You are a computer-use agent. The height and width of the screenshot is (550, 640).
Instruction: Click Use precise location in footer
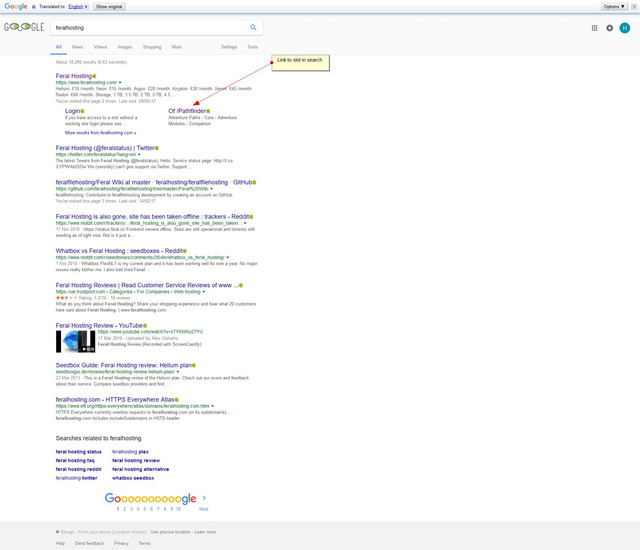pos(170,532)
